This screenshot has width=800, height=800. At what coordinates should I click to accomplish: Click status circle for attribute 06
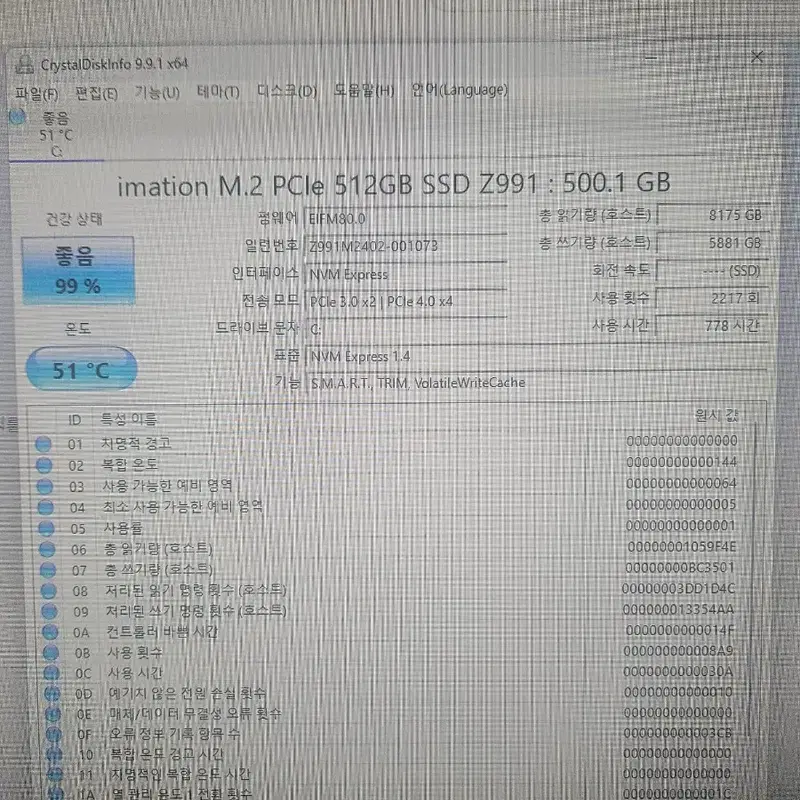[47, 549]
